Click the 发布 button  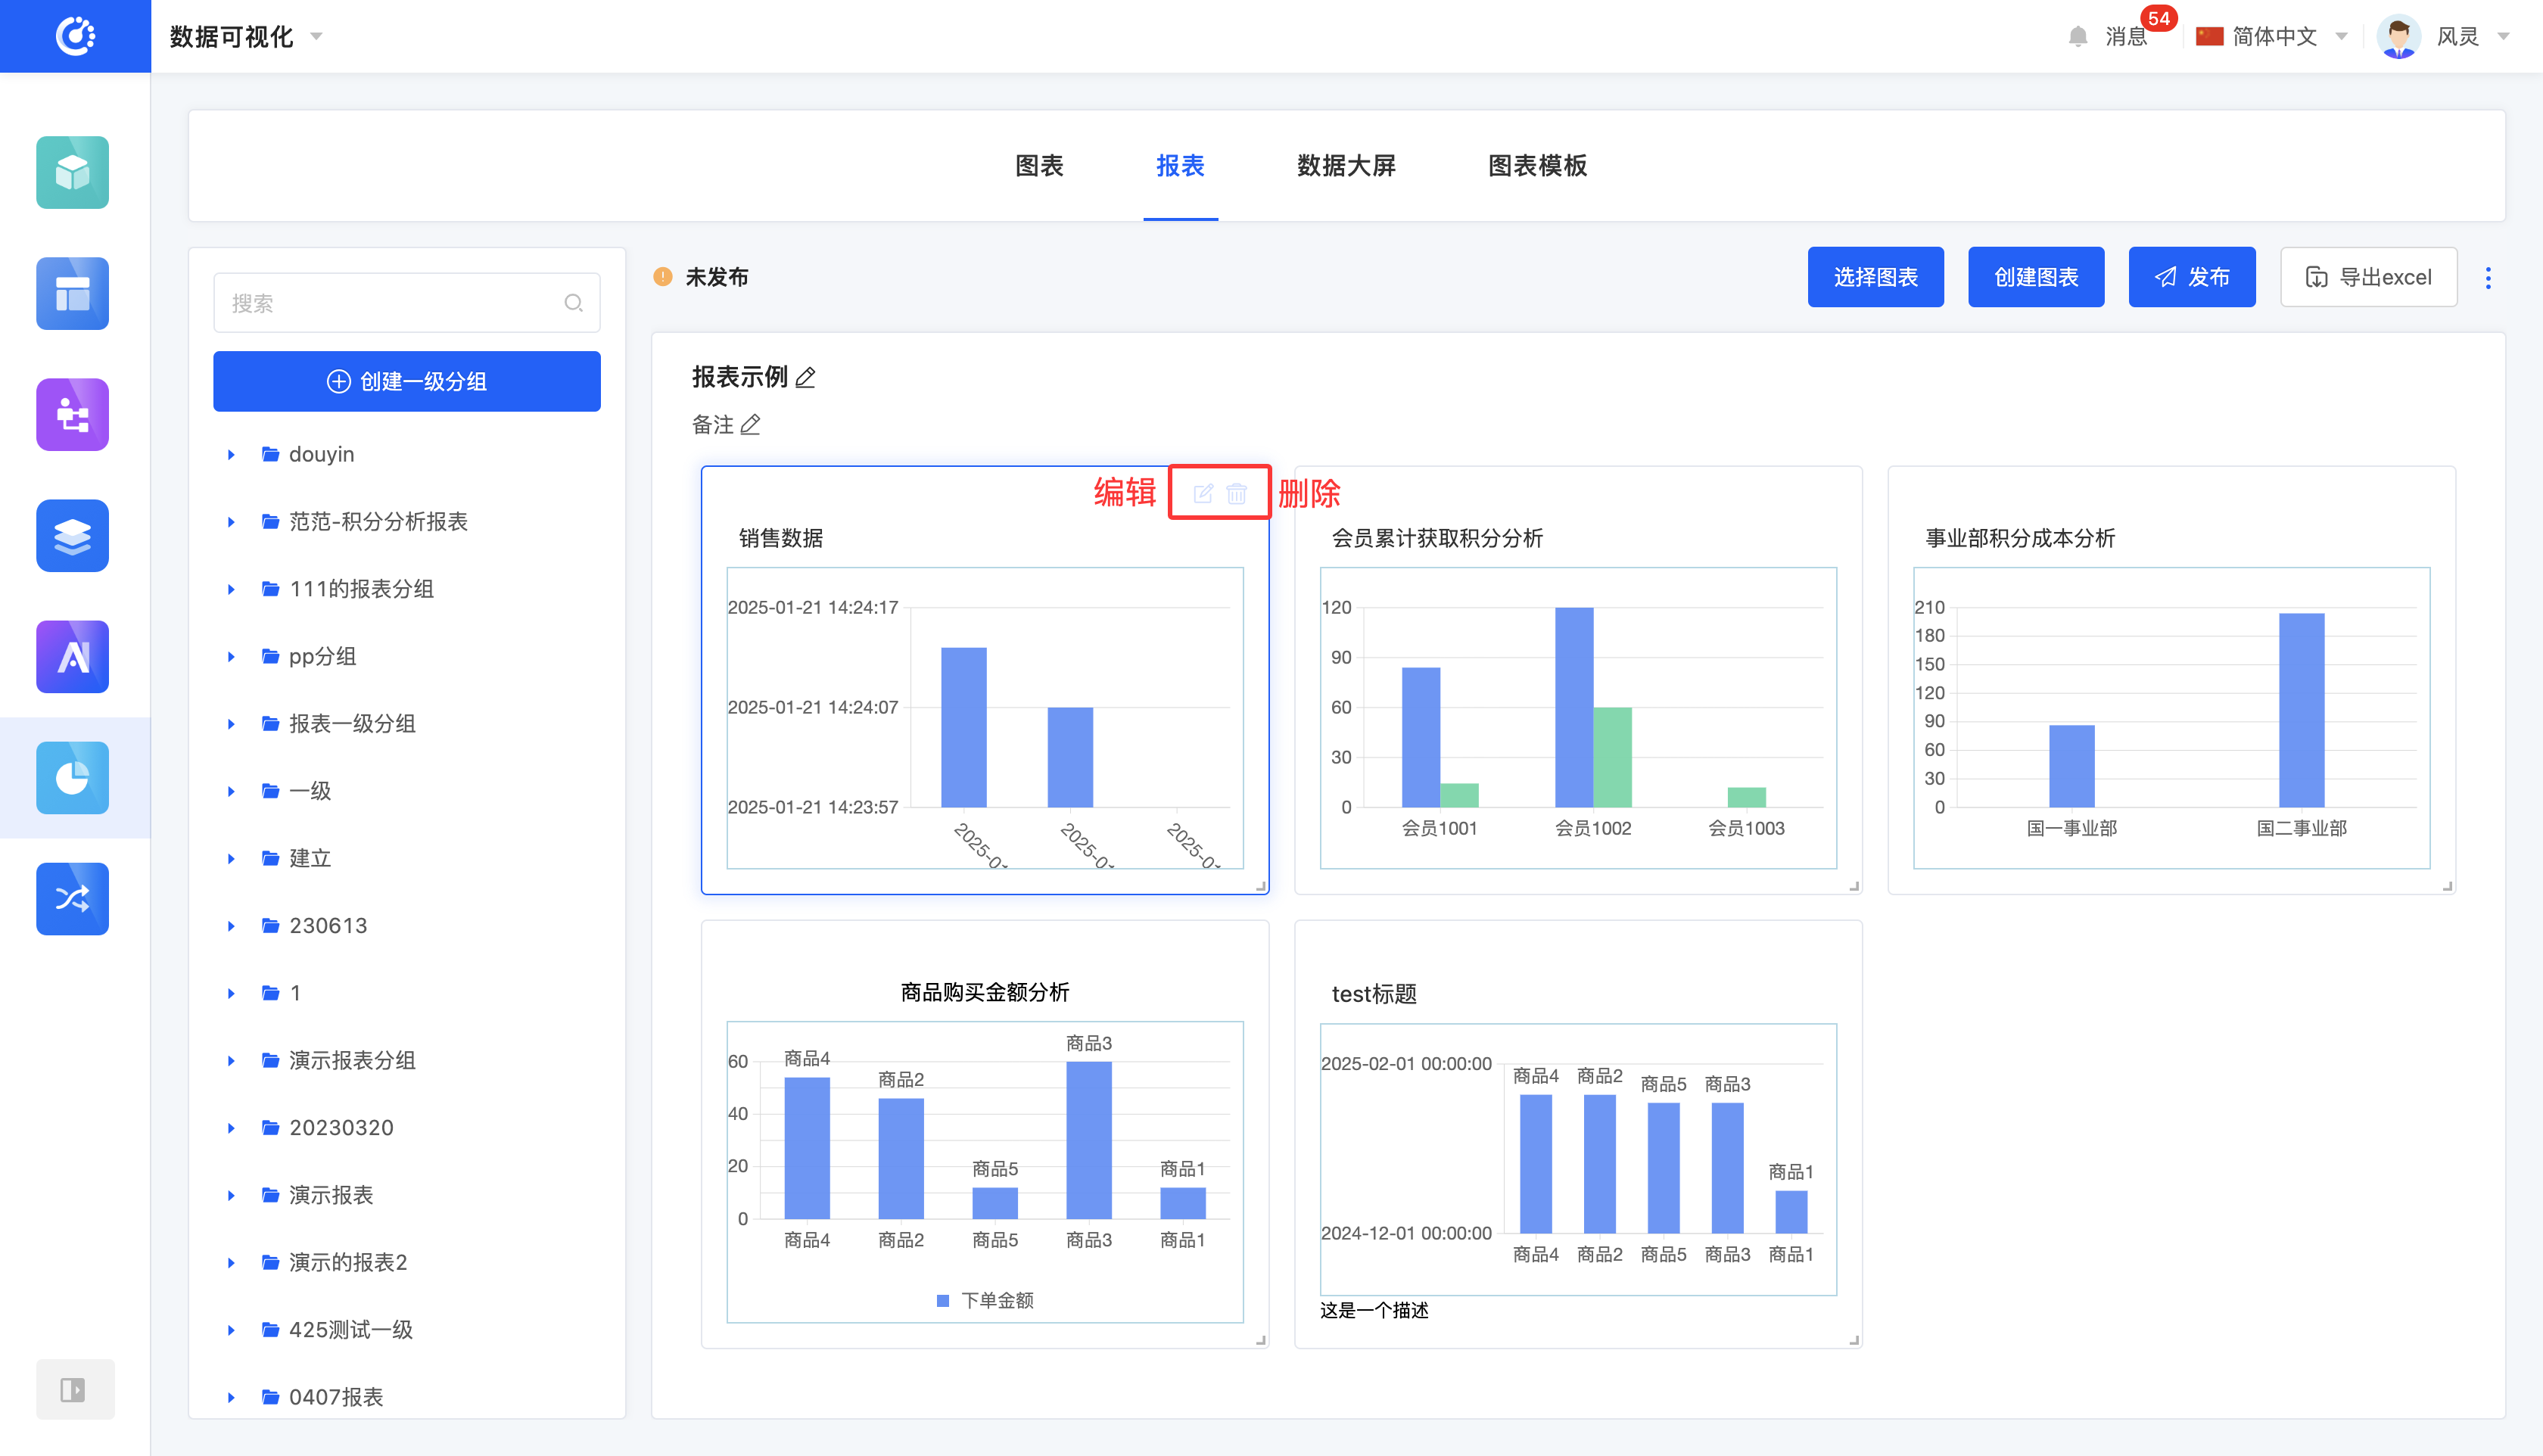(2191, 278)
